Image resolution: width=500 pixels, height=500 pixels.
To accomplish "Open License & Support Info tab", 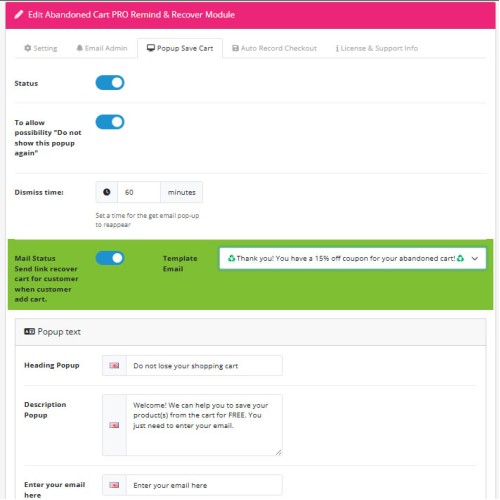I will pos(377,48).
